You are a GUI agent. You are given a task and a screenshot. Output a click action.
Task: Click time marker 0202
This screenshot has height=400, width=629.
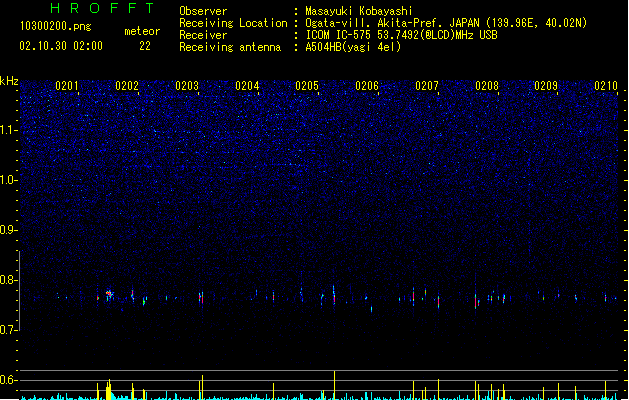tap(127, 86)
